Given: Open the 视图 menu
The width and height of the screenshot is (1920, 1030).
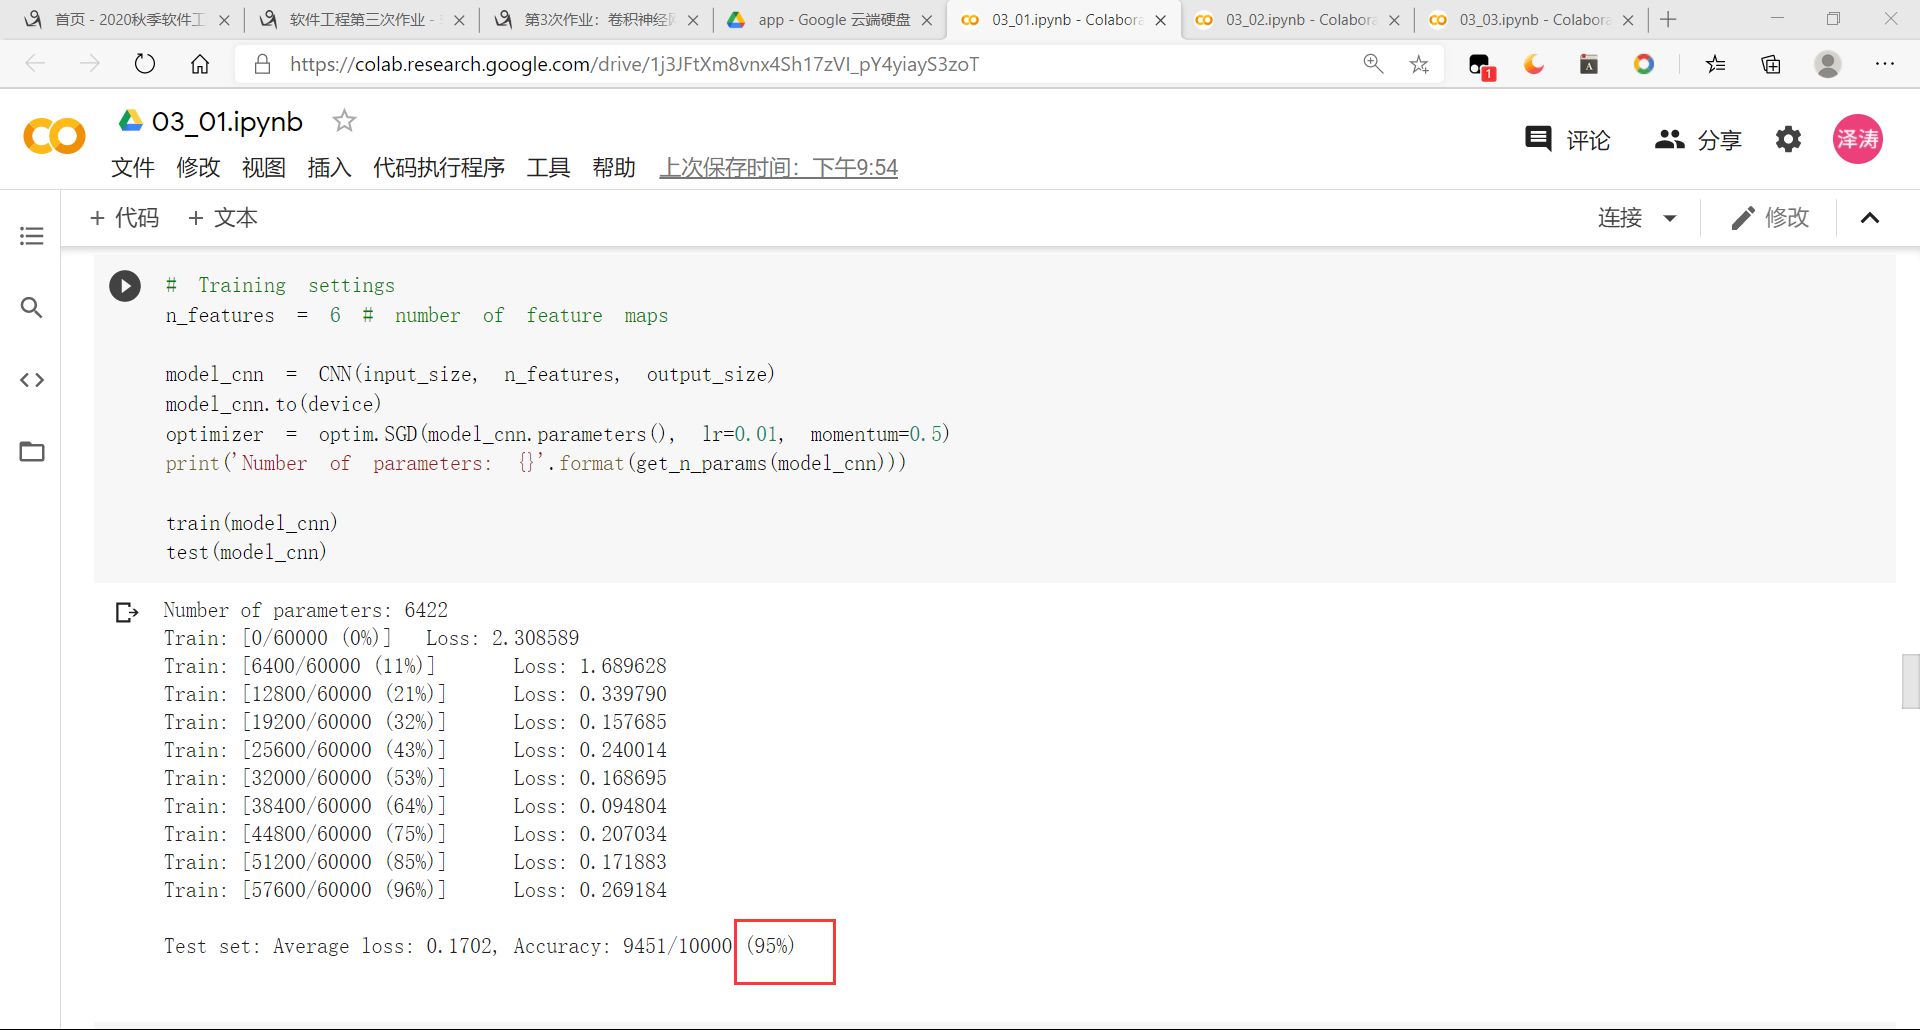Looking at the screenshot, I should tap(264, 167).
